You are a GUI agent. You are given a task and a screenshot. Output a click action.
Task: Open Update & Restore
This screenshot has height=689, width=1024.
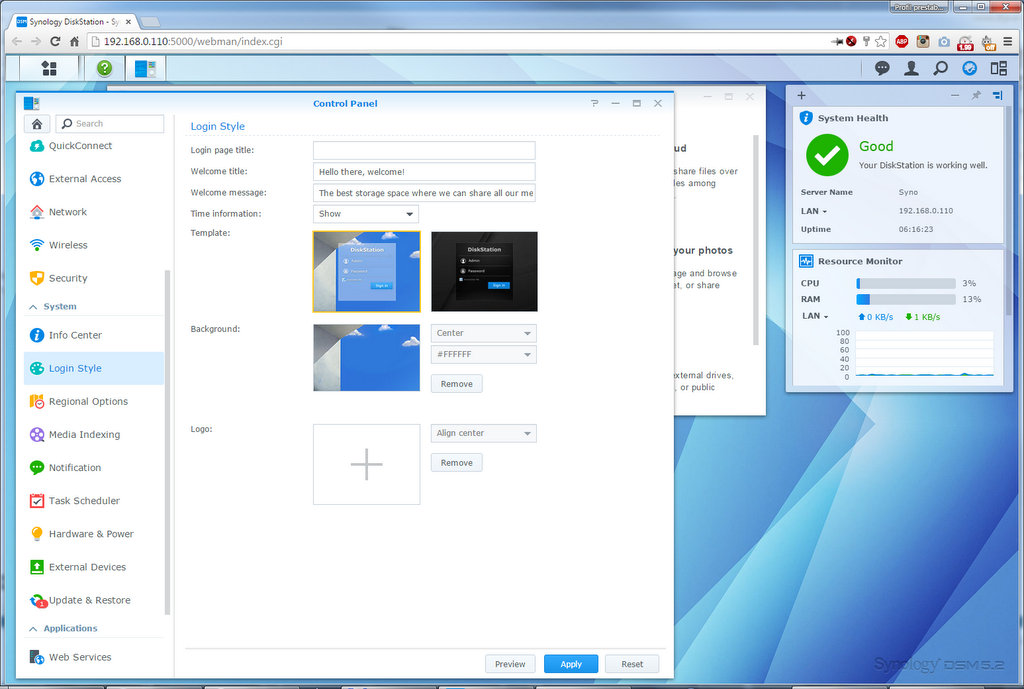coord(94,600)
